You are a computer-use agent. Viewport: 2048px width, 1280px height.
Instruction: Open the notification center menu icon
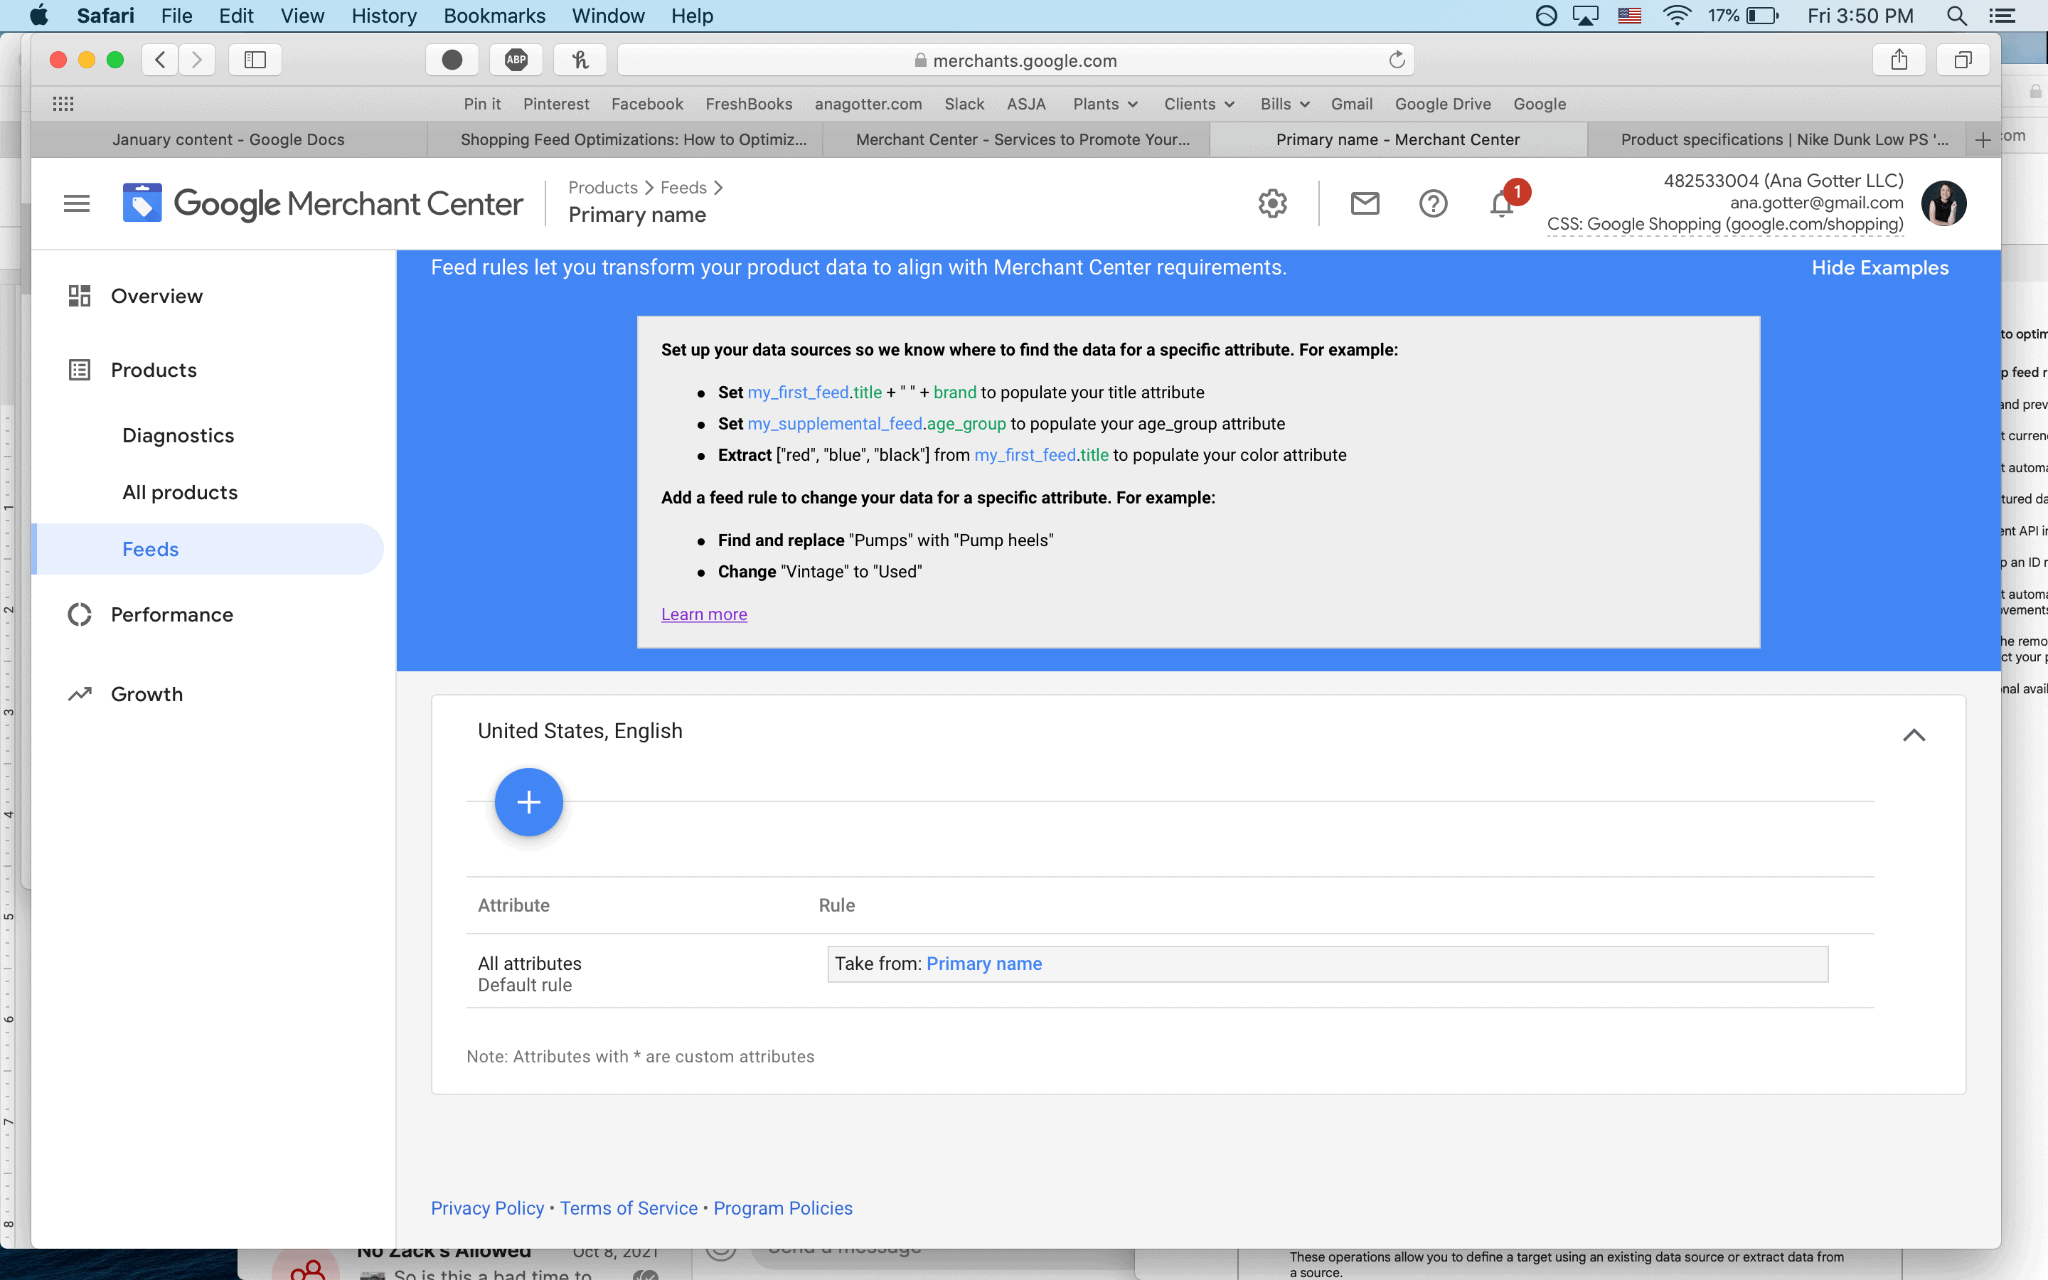[2002, 16]
